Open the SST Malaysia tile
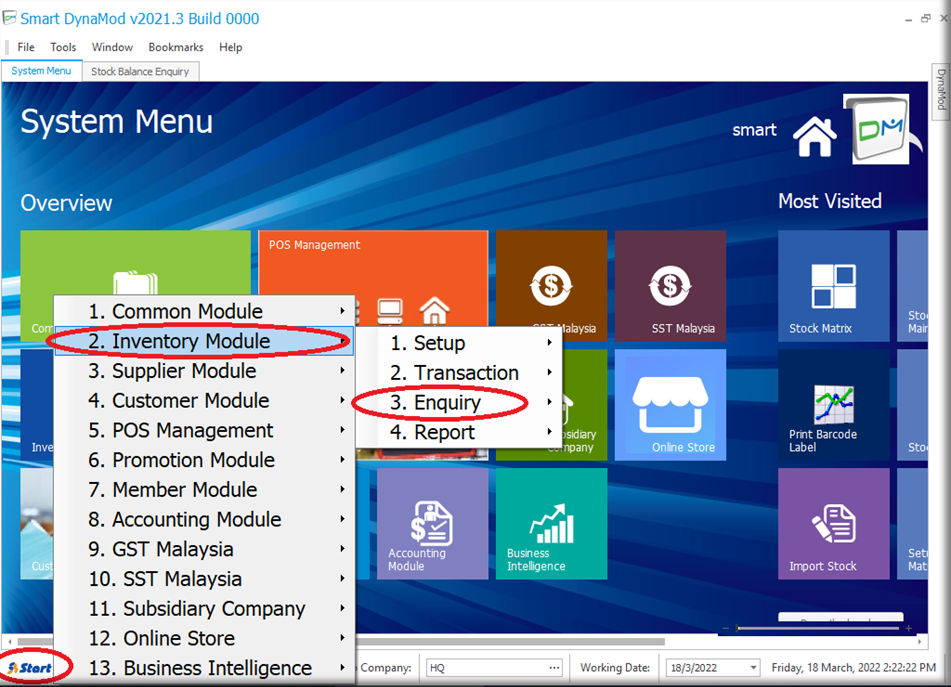 click(670, 287)
